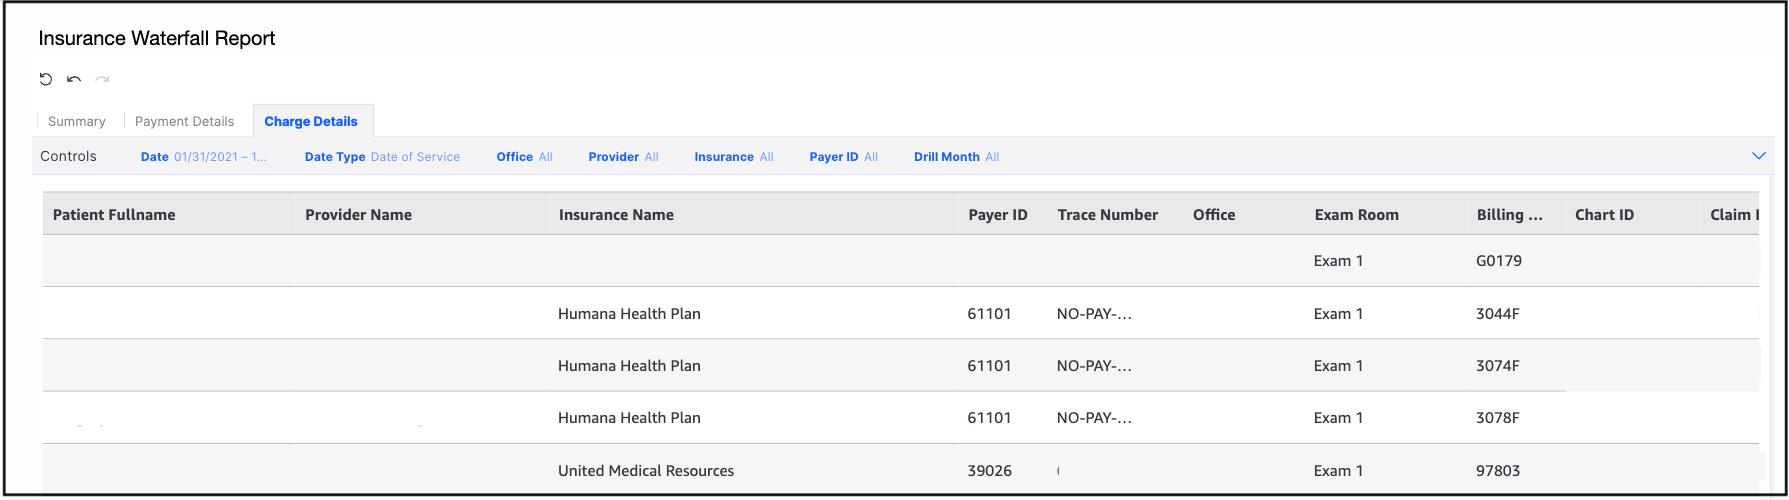This screenshot has width=1789, height=500.
Task: Select the Charge Details tab
Action: tap(311, 121)
